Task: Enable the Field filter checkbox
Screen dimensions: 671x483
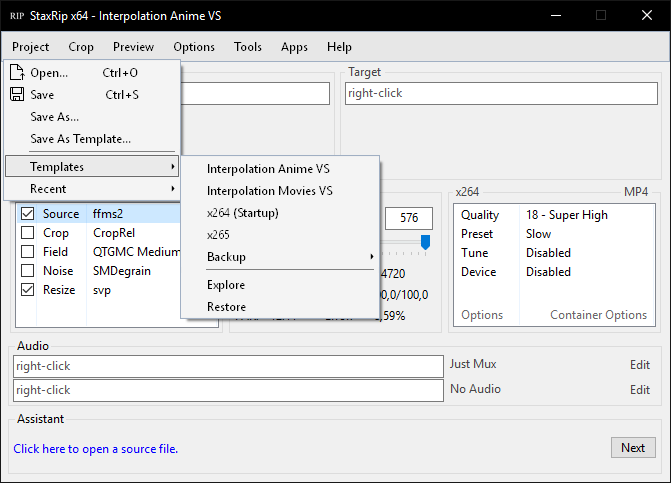Action: tap(28, 252)
